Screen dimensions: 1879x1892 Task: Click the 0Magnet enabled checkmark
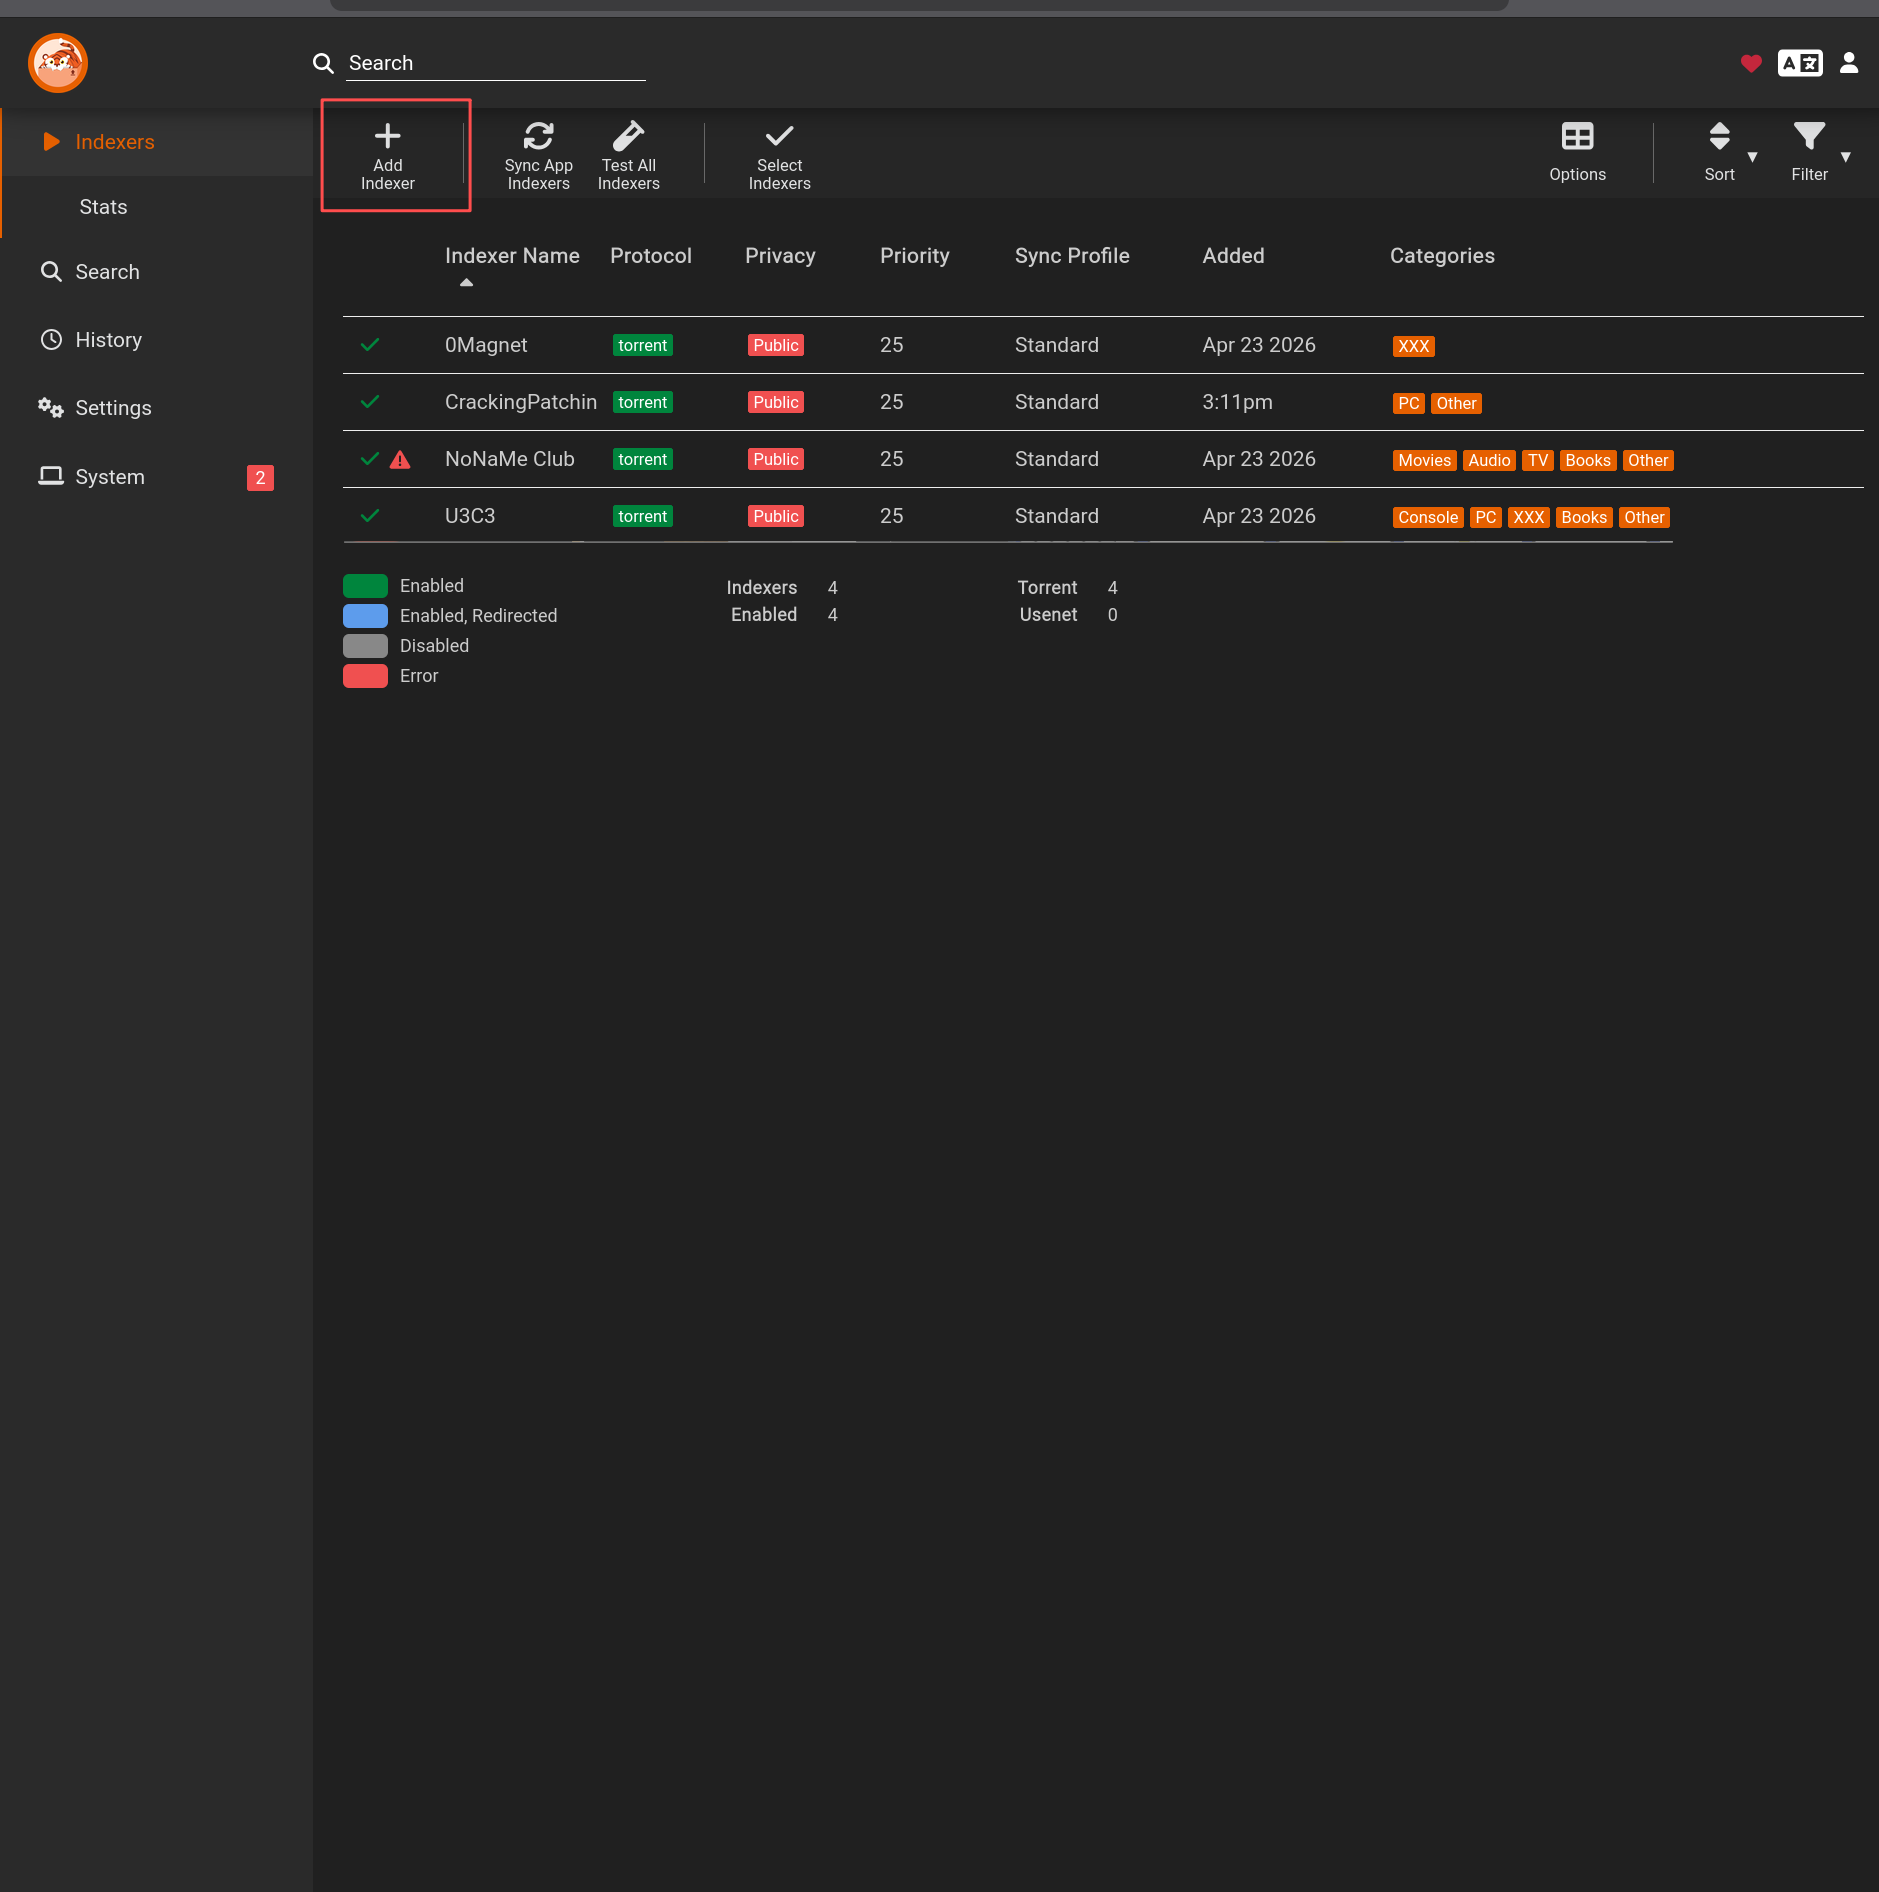tap(370, 345)
